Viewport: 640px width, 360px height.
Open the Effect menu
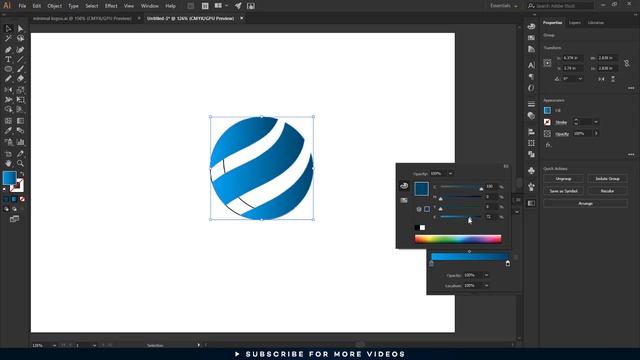[111, 6]
